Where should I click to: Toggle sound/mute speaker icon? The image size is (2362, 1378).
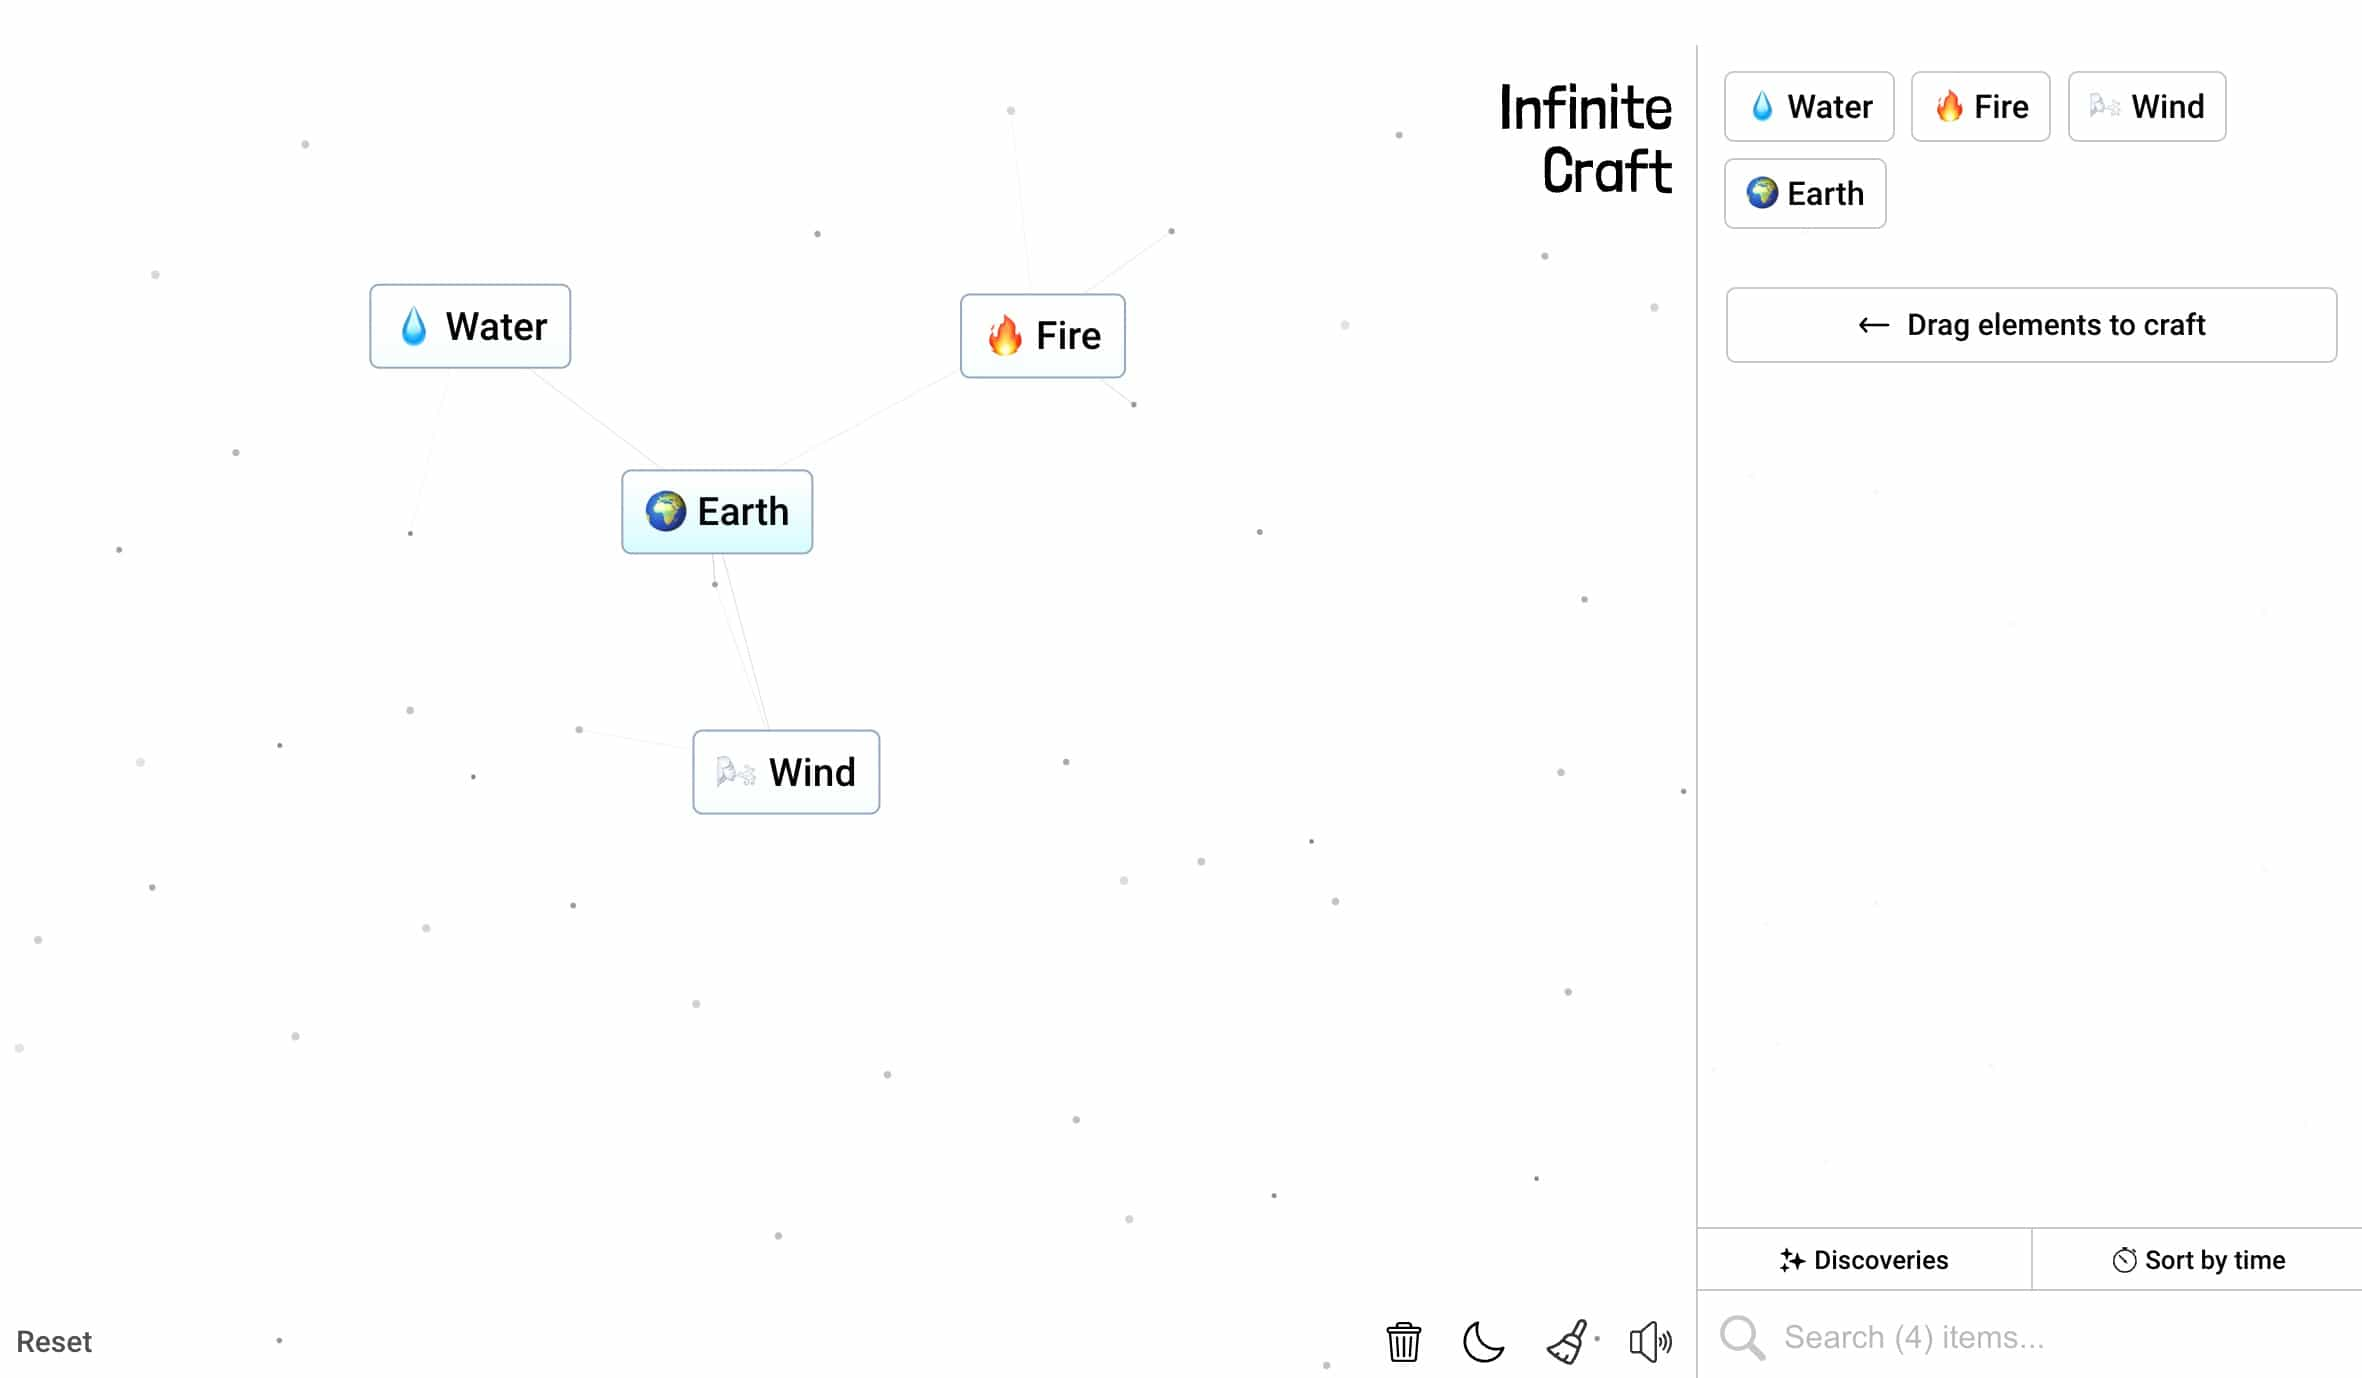pos(1652,1340)
